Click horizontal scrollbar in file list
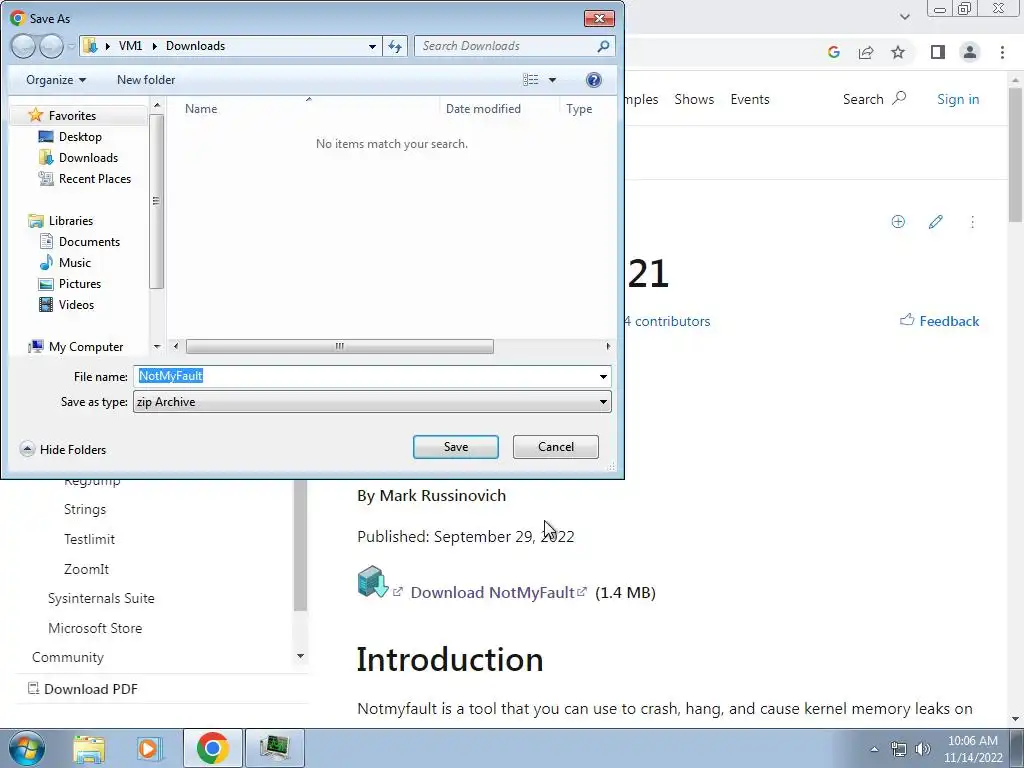1024x768 pixels. pos(340,346)
